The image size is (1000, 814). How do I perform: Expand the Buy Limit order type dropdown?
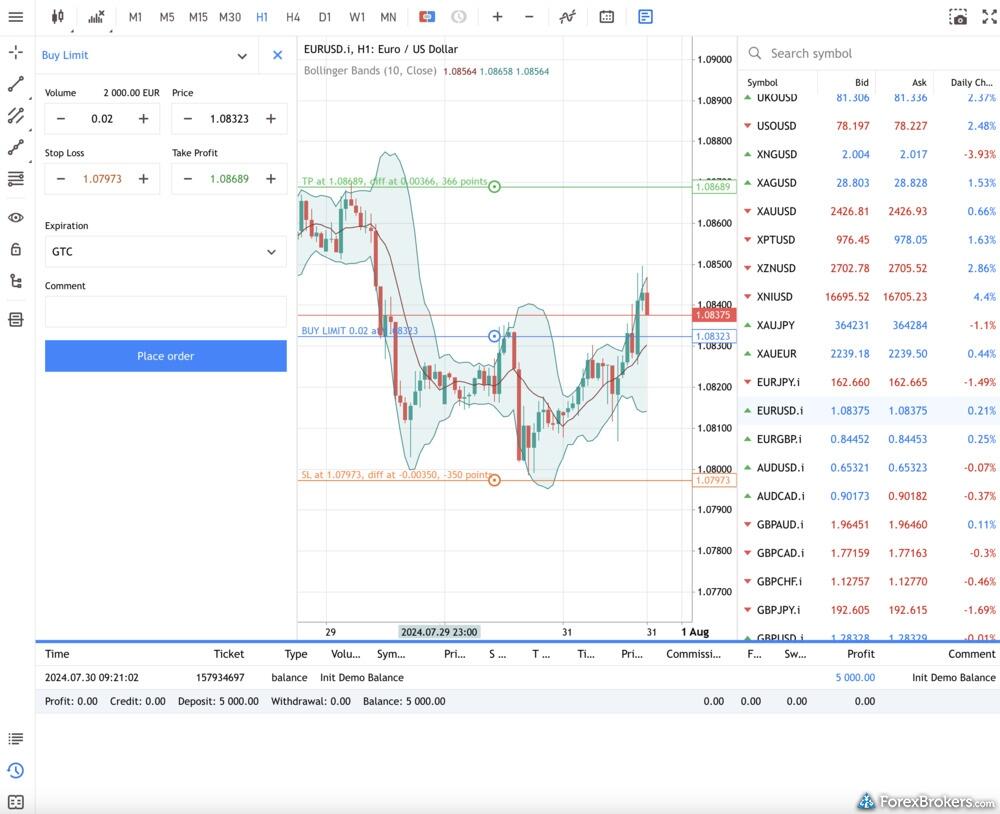(242, 56)
